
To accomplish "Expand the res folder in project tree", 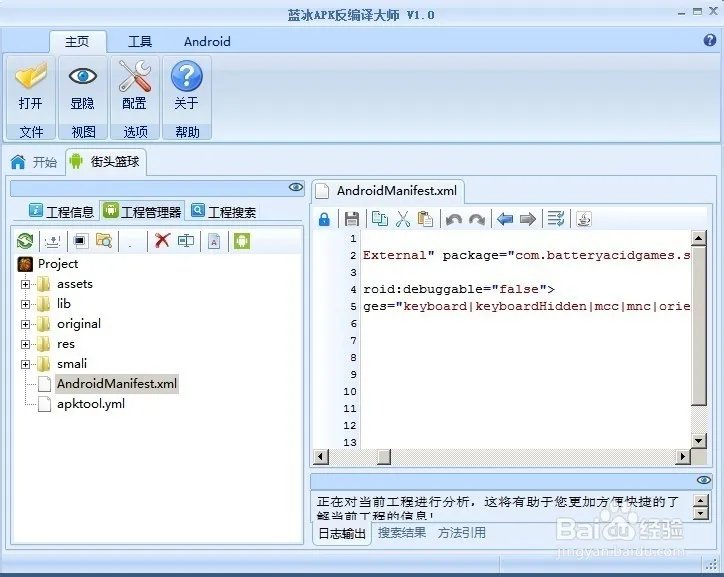I will click(x=26, y=344).
